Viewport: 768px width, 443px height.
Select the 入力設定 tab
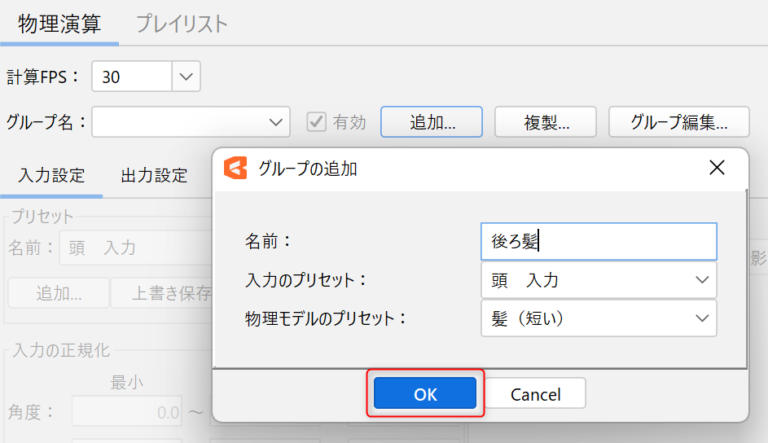(x=51, y=176)
